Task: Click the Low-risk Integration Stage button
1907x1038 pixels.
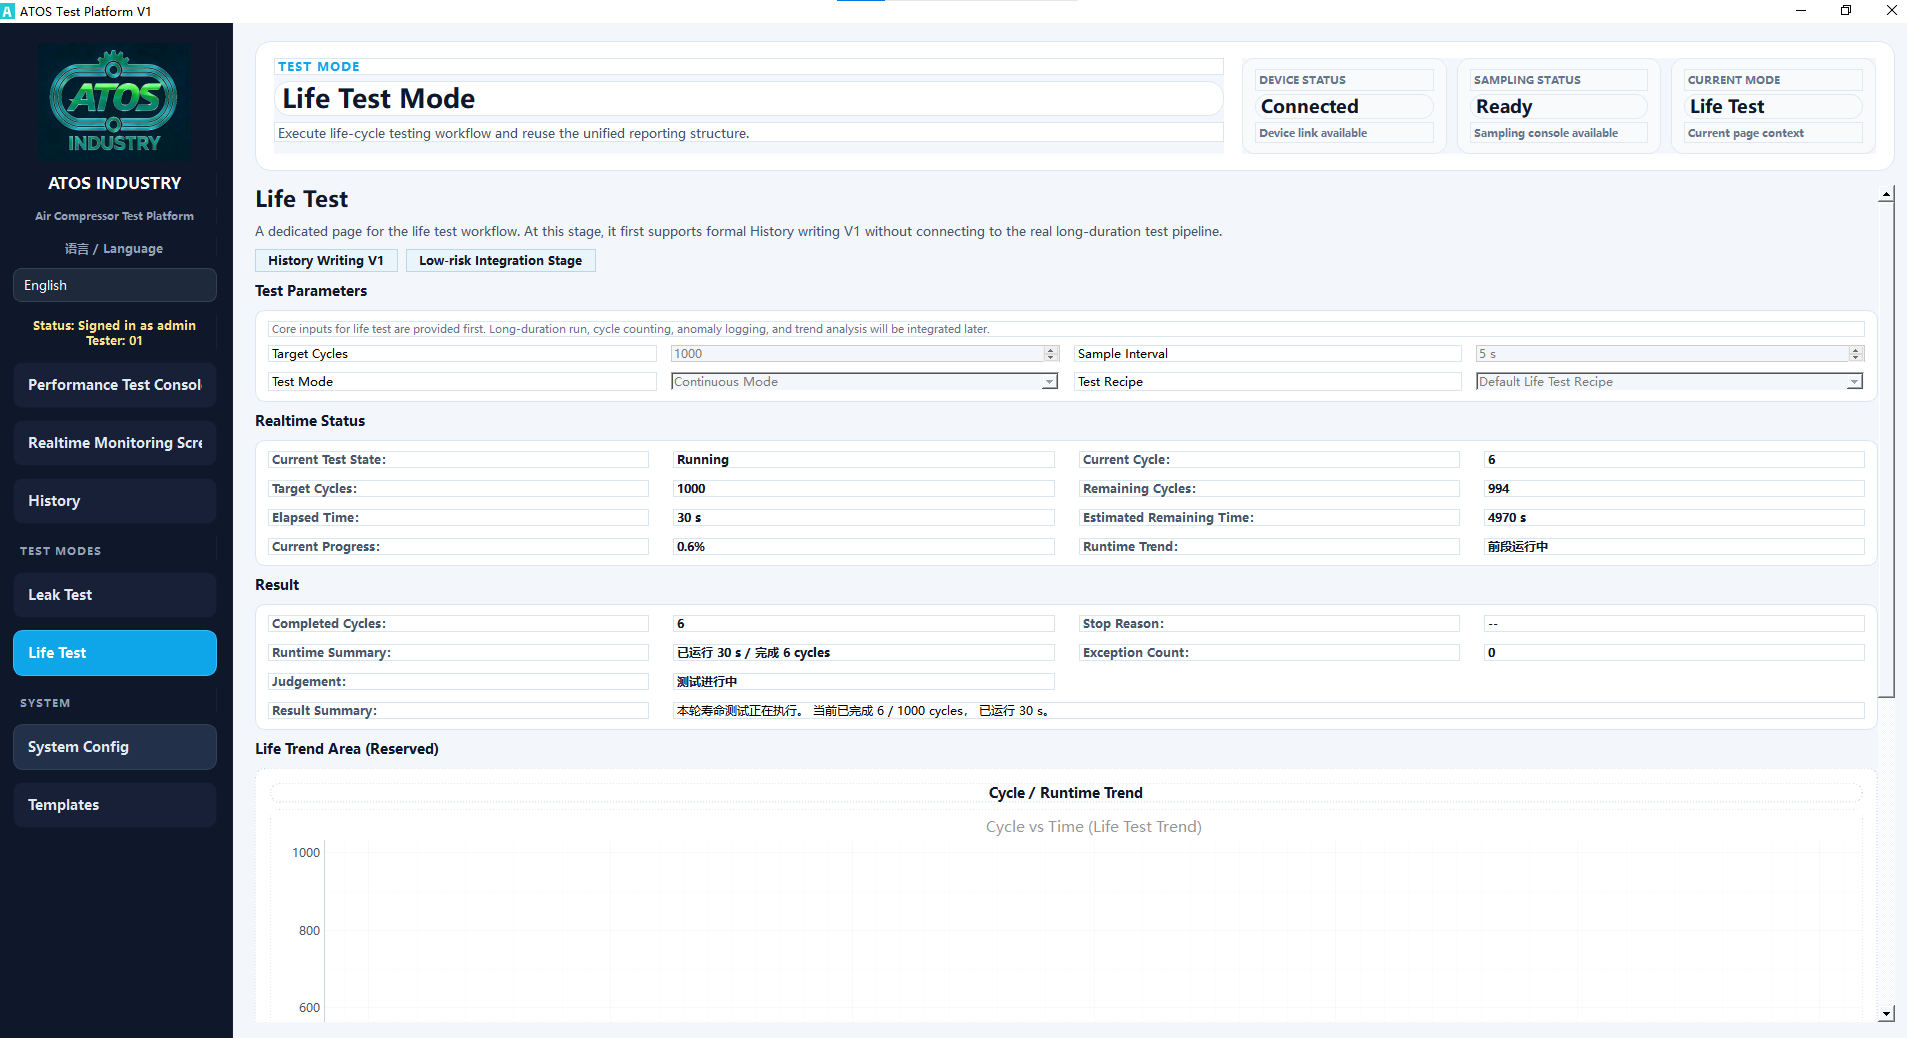Action: coord(500,260)
